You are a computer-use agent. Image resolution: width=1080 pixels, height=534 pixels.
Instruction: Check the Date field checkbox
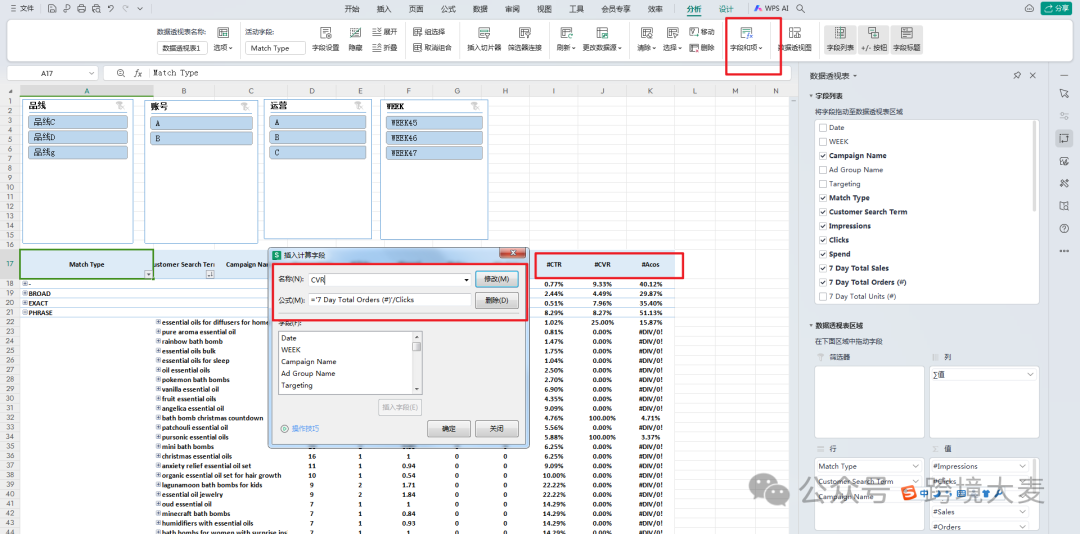point(822,127)
